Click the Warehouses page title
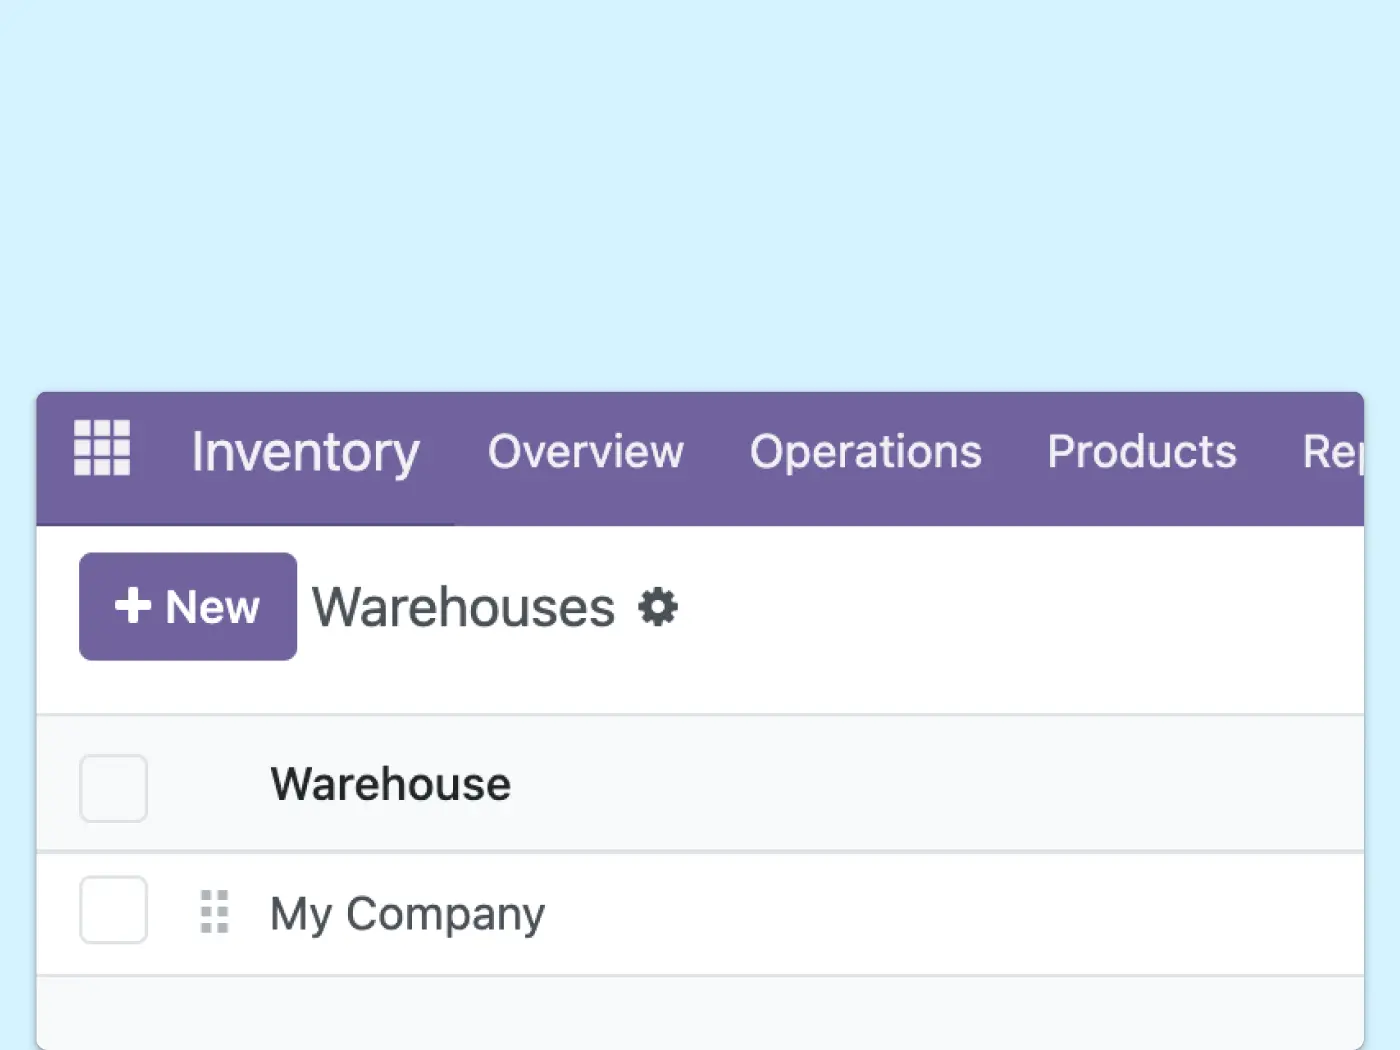The image size is (1400, 1050). click(463, 607)
